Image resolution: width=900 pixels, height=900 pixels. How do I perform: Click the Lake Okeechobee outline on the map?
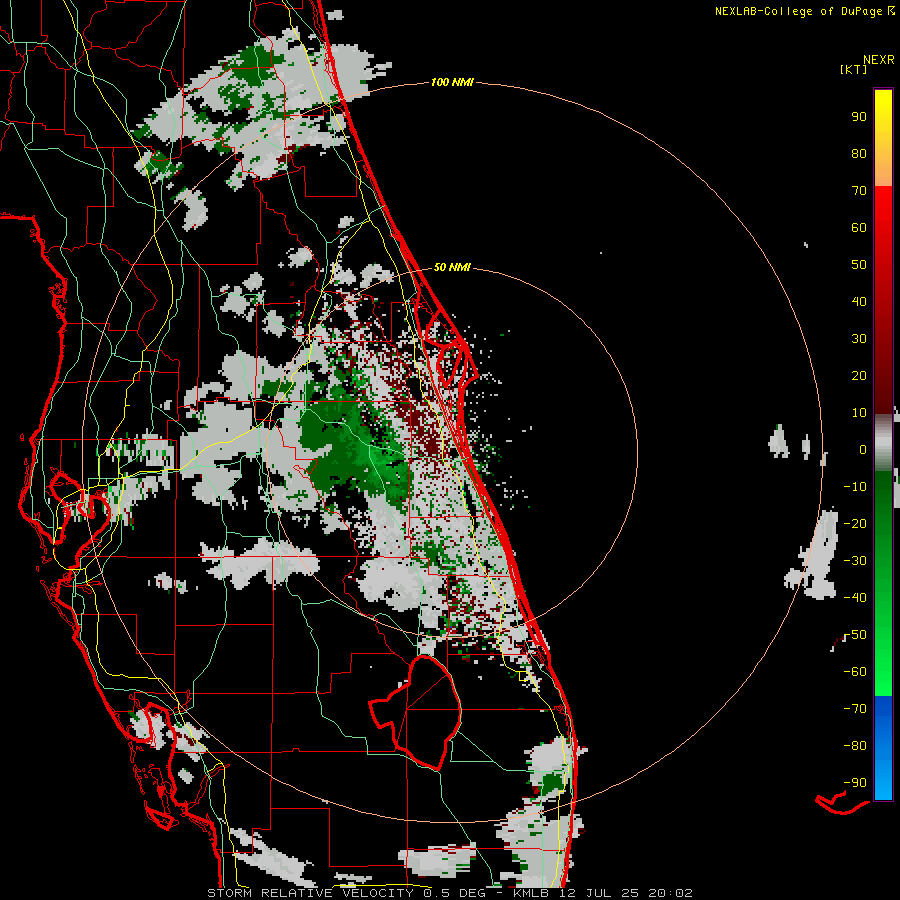coord(418,712)
